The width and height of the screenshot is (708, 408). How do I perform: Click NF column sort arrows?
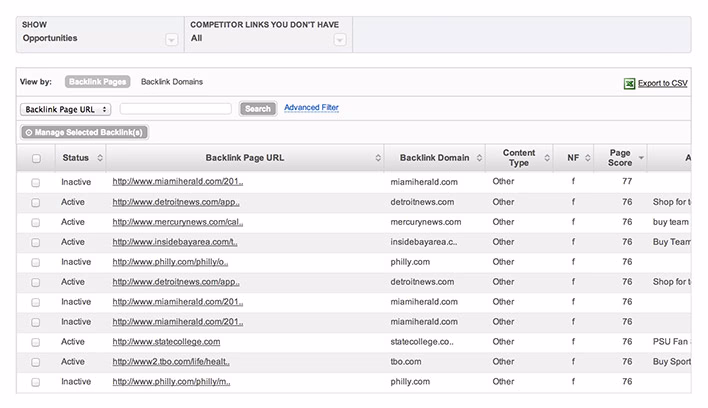click(587, 158)
